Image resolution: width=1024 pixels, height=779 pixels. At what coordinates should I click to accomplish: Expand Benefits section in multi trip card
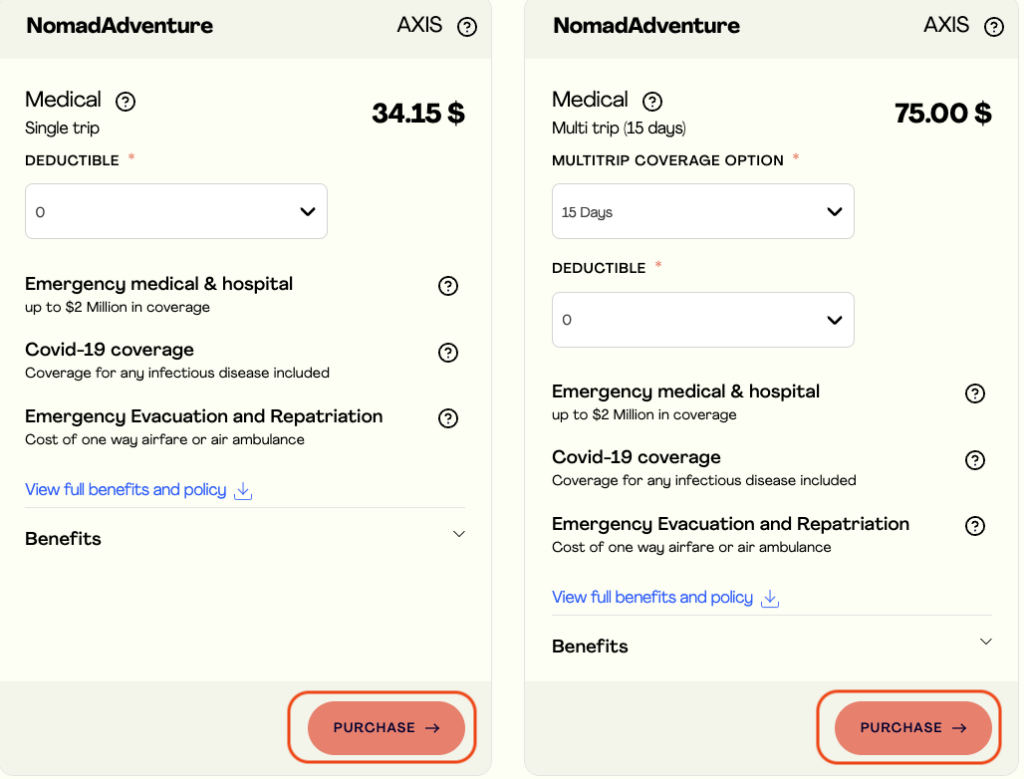(986, 642)
